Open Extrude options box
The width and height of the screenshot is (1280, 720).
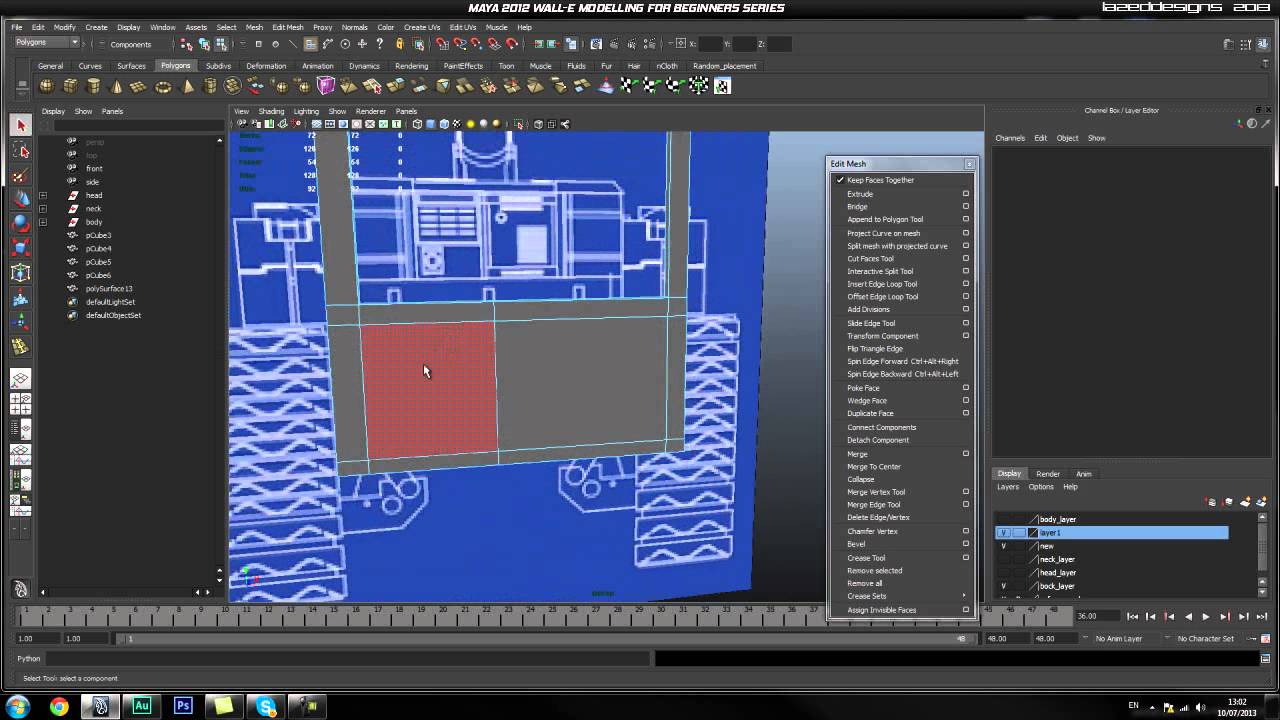point(966,194)
